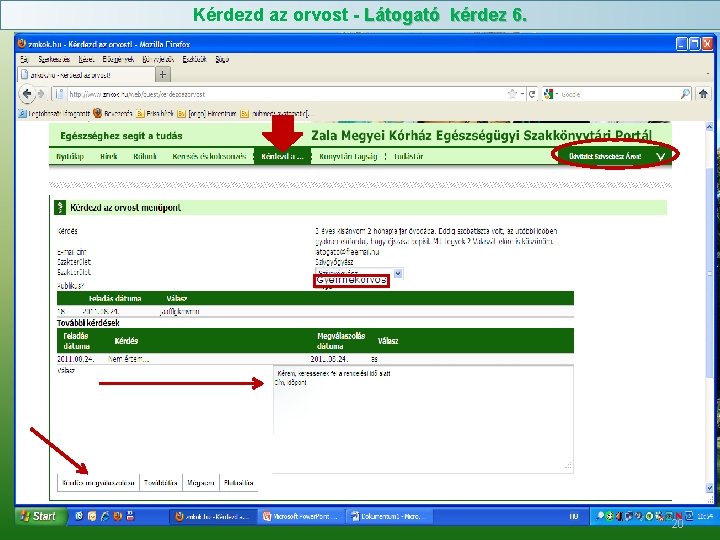This screenshot has width=720, height=540.
Task: Click the Kérdés megválaszolása button
Action: pyautogui.click(x=98, y=483)
